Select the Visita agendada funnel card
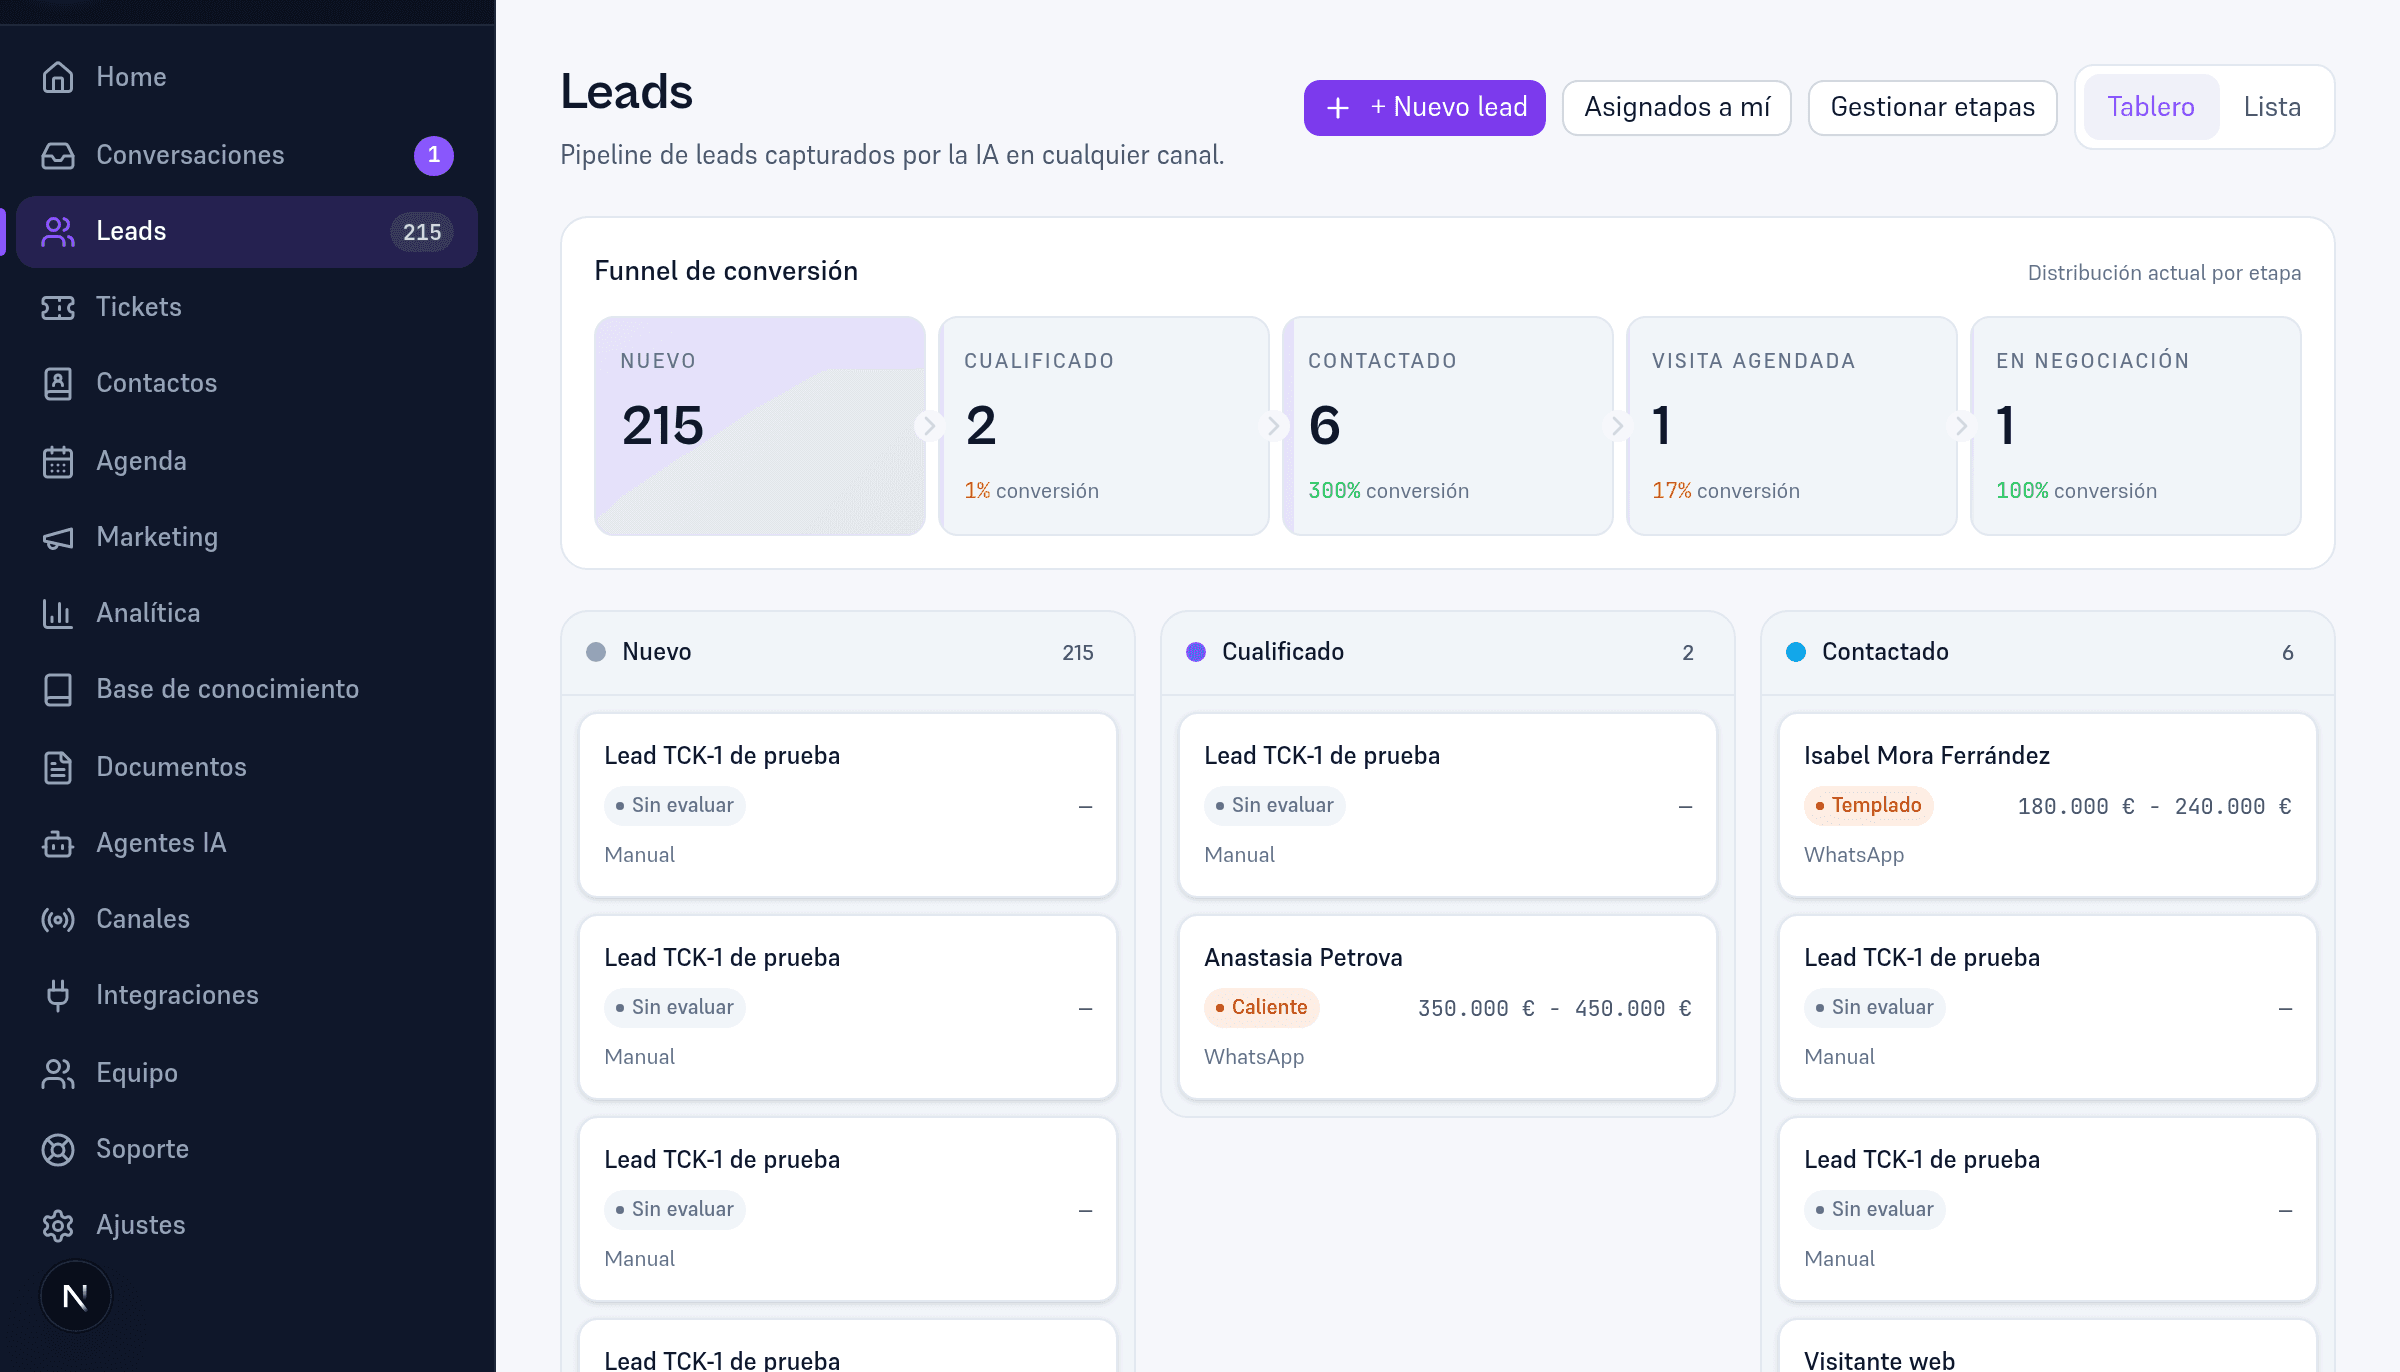 pos(1792,426)
